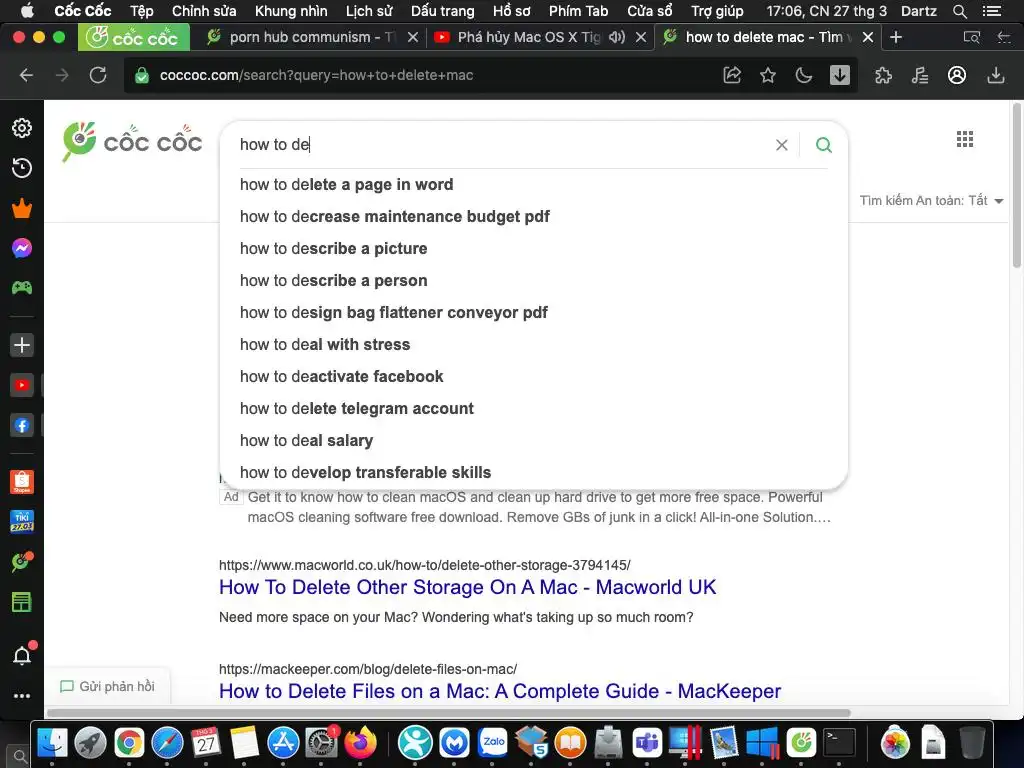The image size is (1024, 768).
Task: Open the tab search icon on the tab bar
Action: pos(971,37)
